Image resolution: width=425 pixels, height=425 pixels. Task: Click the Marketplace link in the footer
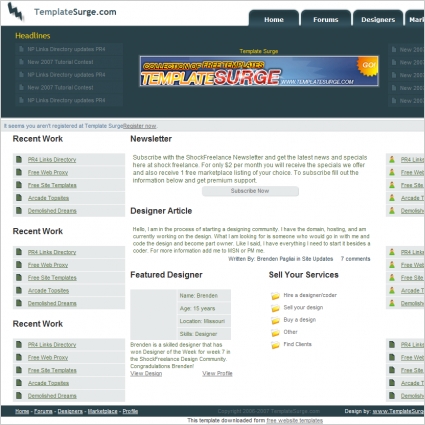click(102, 411)
